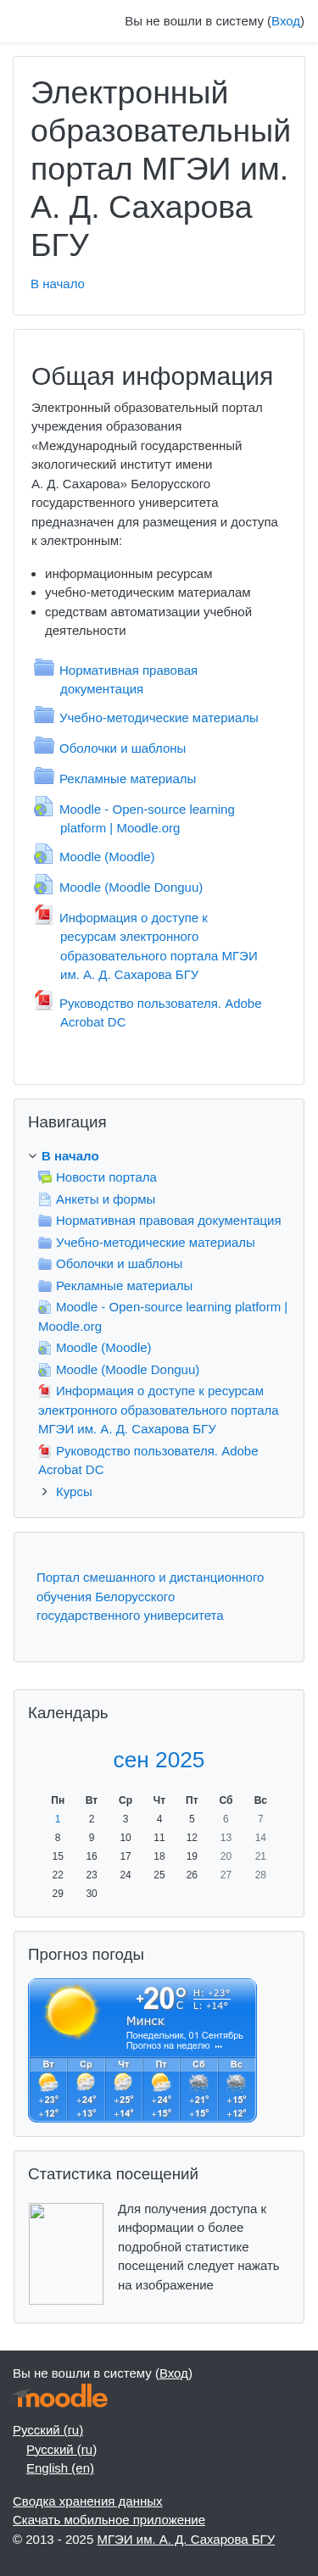
Task: Select day 1 in the calendar
Action: point(58,1819)
